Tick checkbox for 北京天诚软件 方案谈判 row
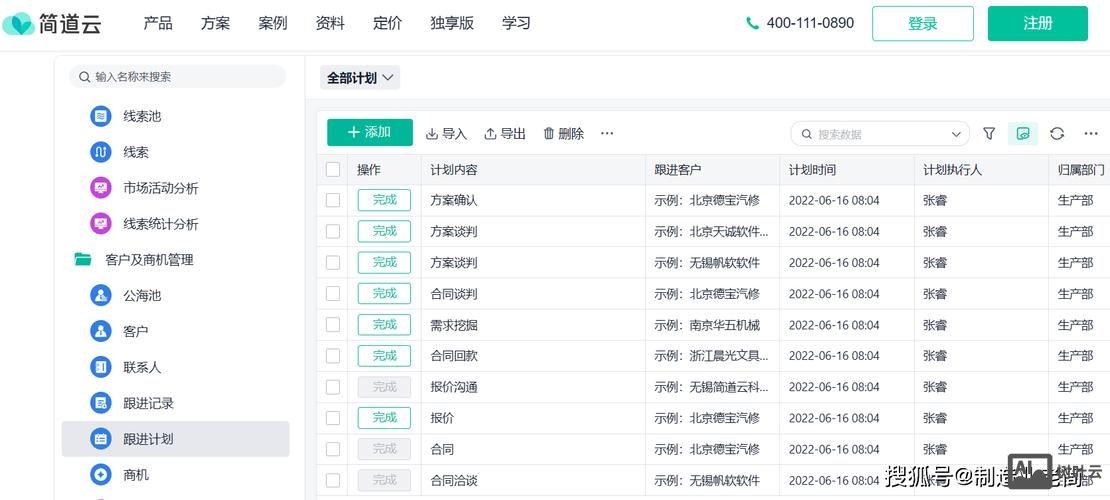This screenshot has height=500, width=1110. coord(333,232)
